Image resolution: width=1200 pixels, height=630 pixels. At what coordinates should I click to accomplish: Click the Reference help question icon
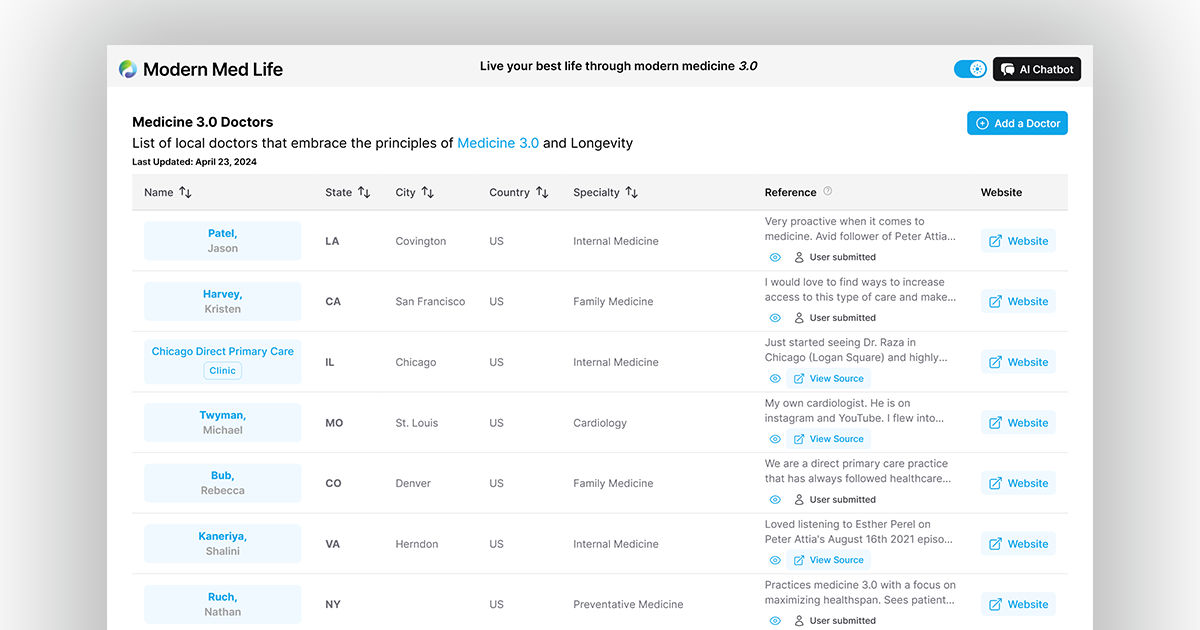click(827, 191)
